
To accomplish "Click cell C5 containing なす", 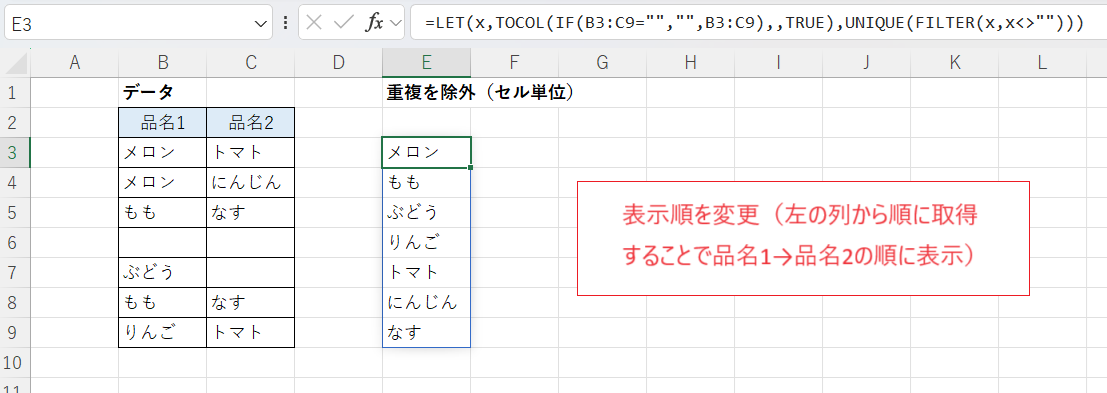I will pos(251,212).
